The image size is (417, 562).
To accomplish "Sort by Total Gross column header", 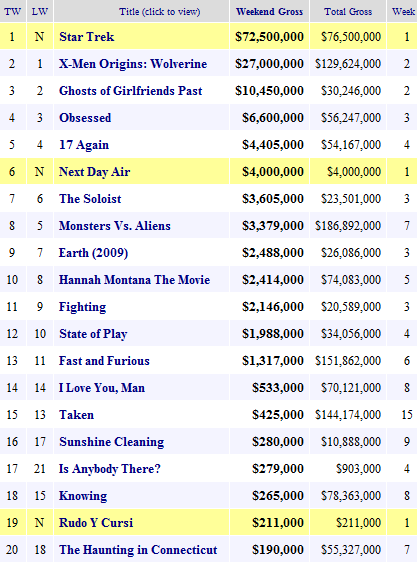I will click(348, 11).
